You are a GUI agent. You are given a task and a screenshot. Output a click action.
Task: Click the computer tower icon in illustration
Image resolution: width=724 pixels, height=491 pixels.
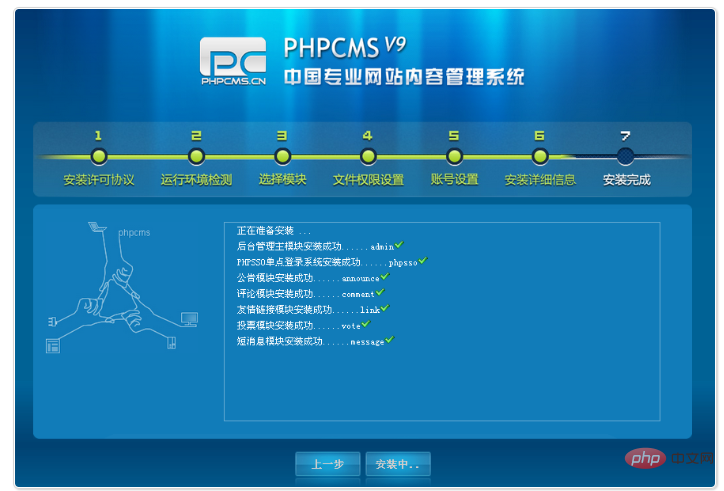[171, 343]
